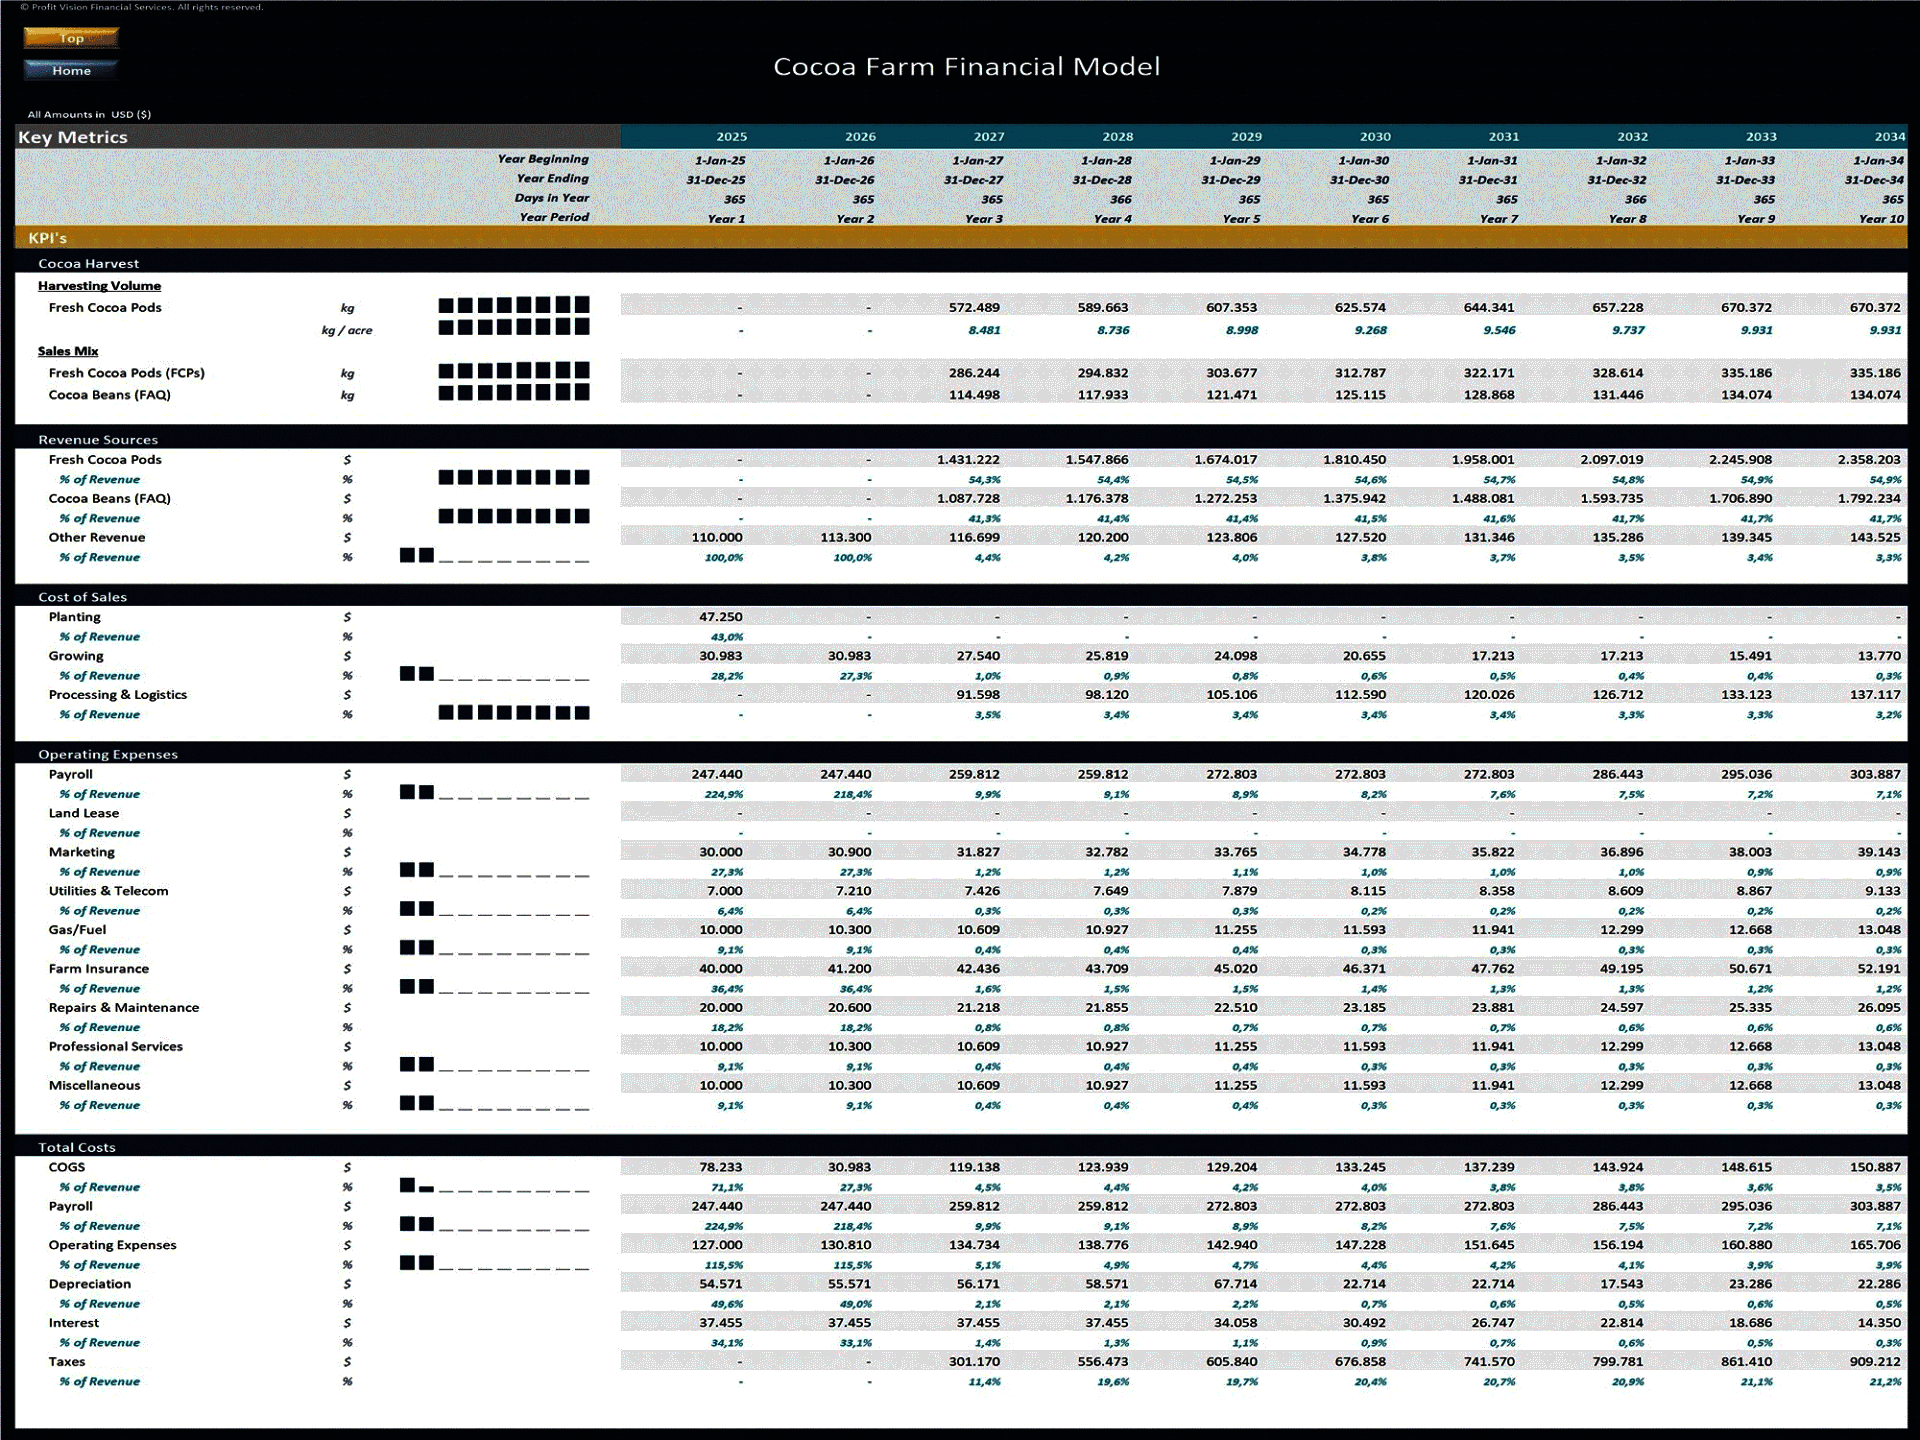The image size is (1920, 1440).
Task: Click the Harvesting Volume heading
Action: pos(99,286)
